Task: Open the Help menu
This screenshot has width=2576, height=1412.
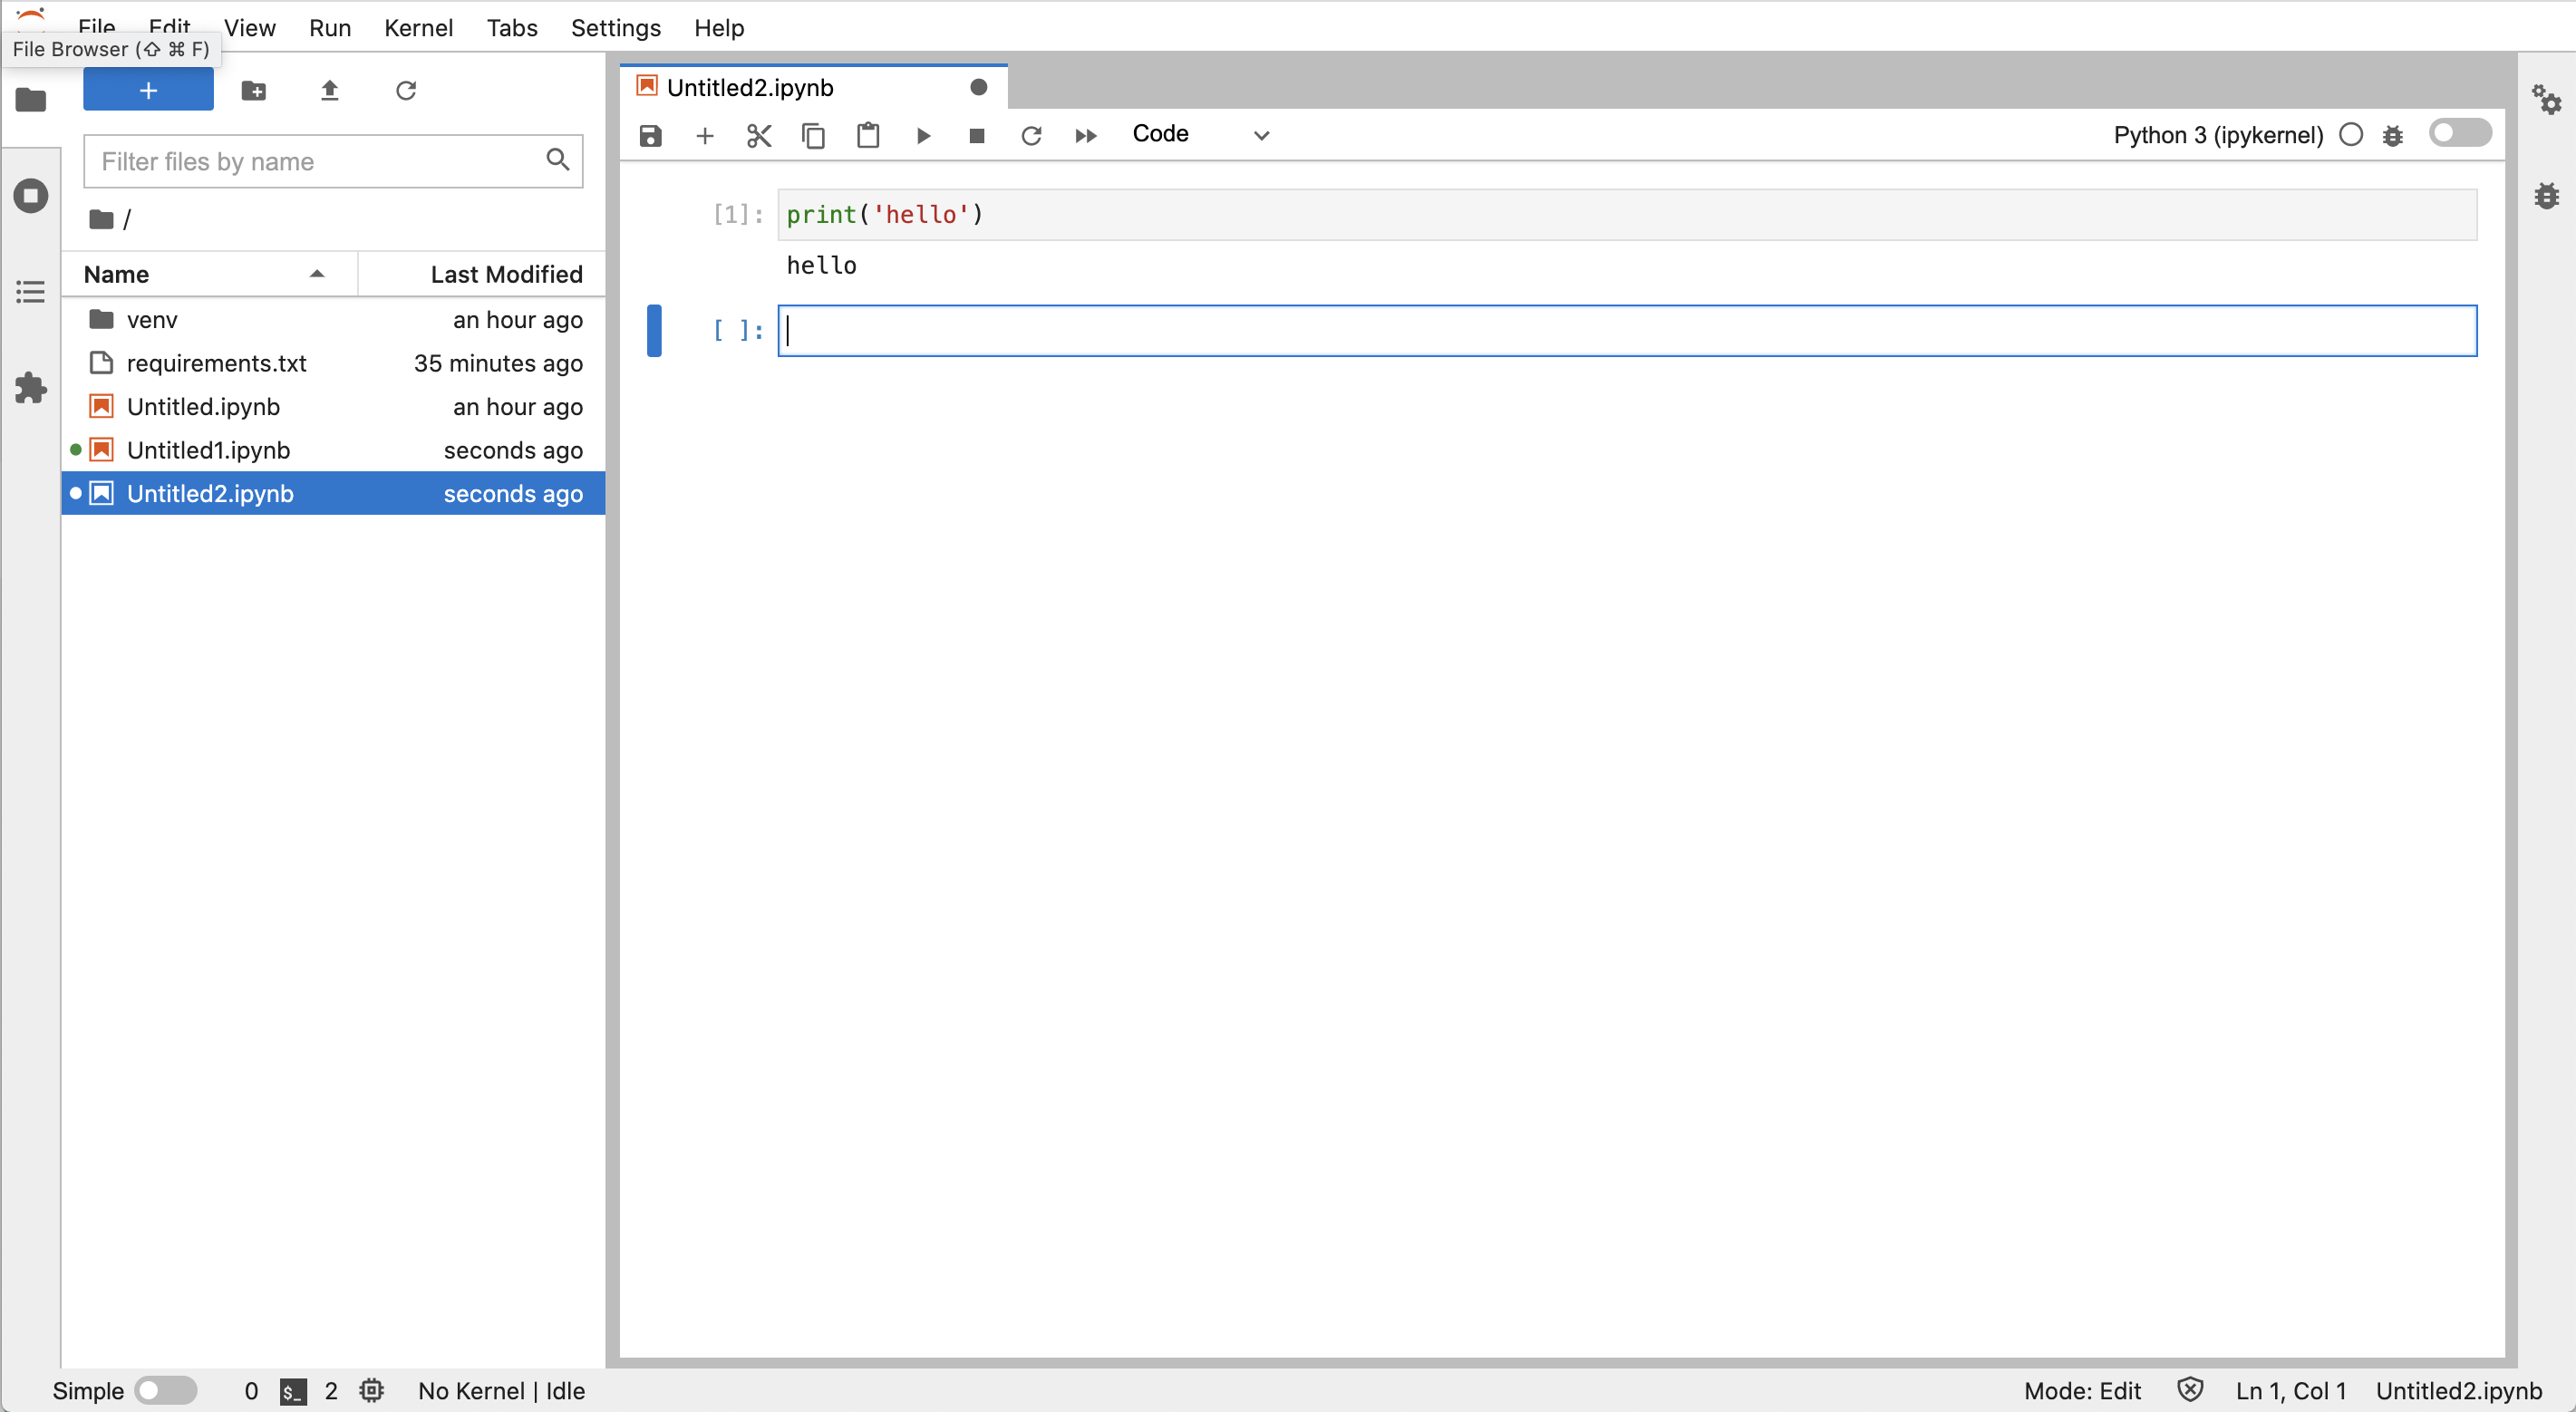Action: 719,28
